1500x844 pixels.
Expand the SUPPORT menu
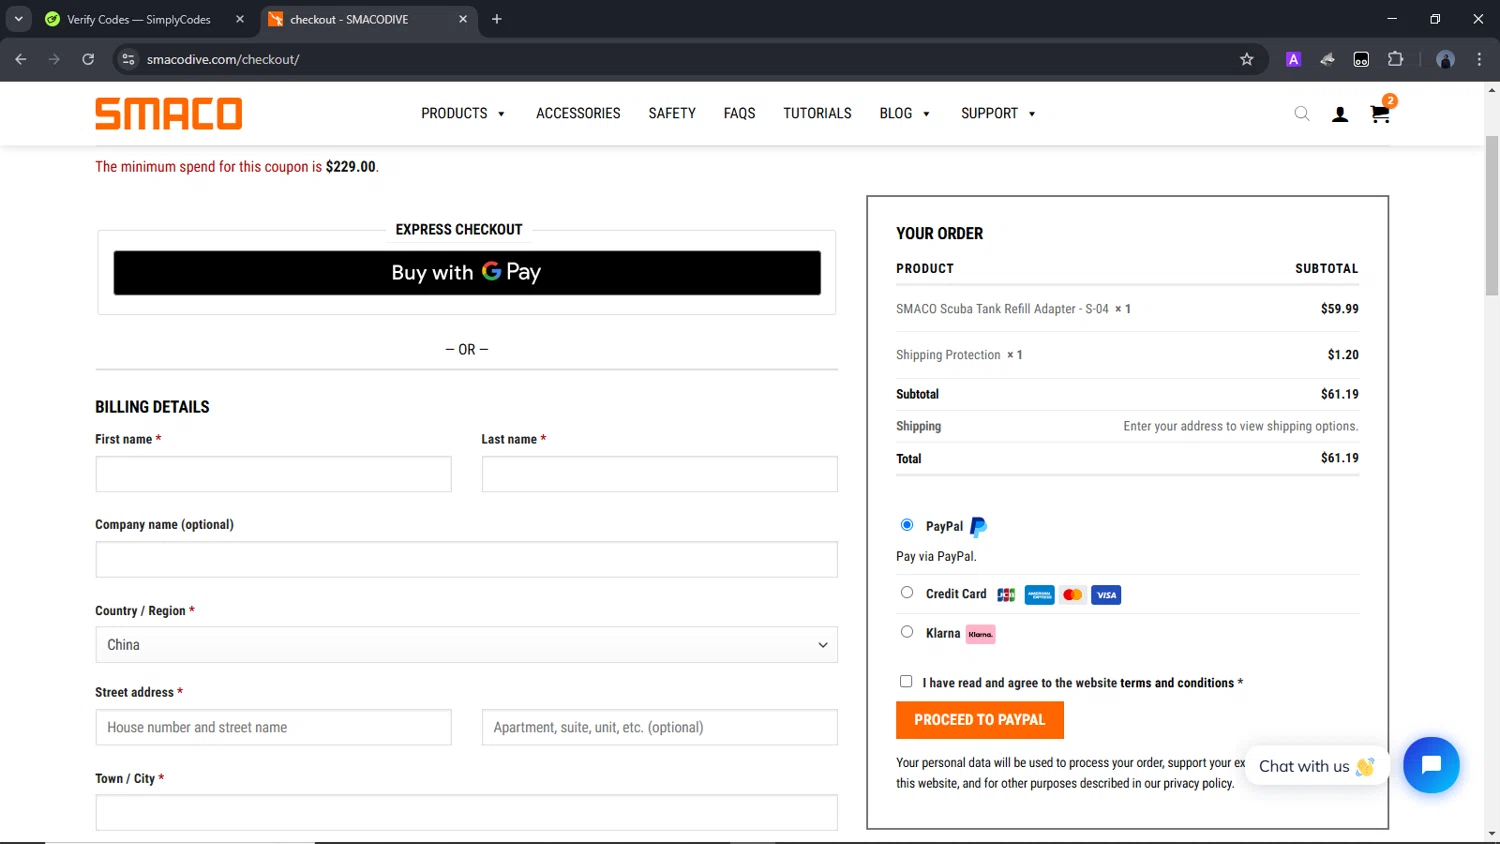tap(998, 114)
